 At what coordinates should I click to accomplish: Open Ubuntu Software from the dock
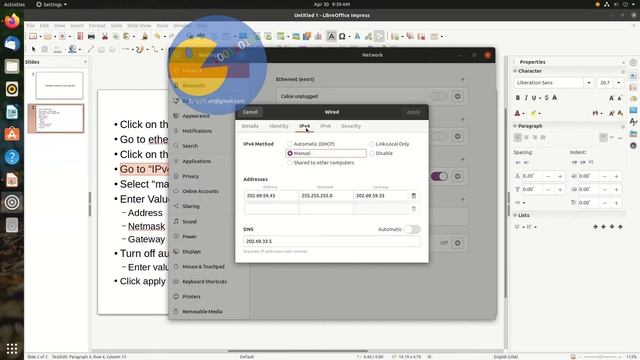12,134
